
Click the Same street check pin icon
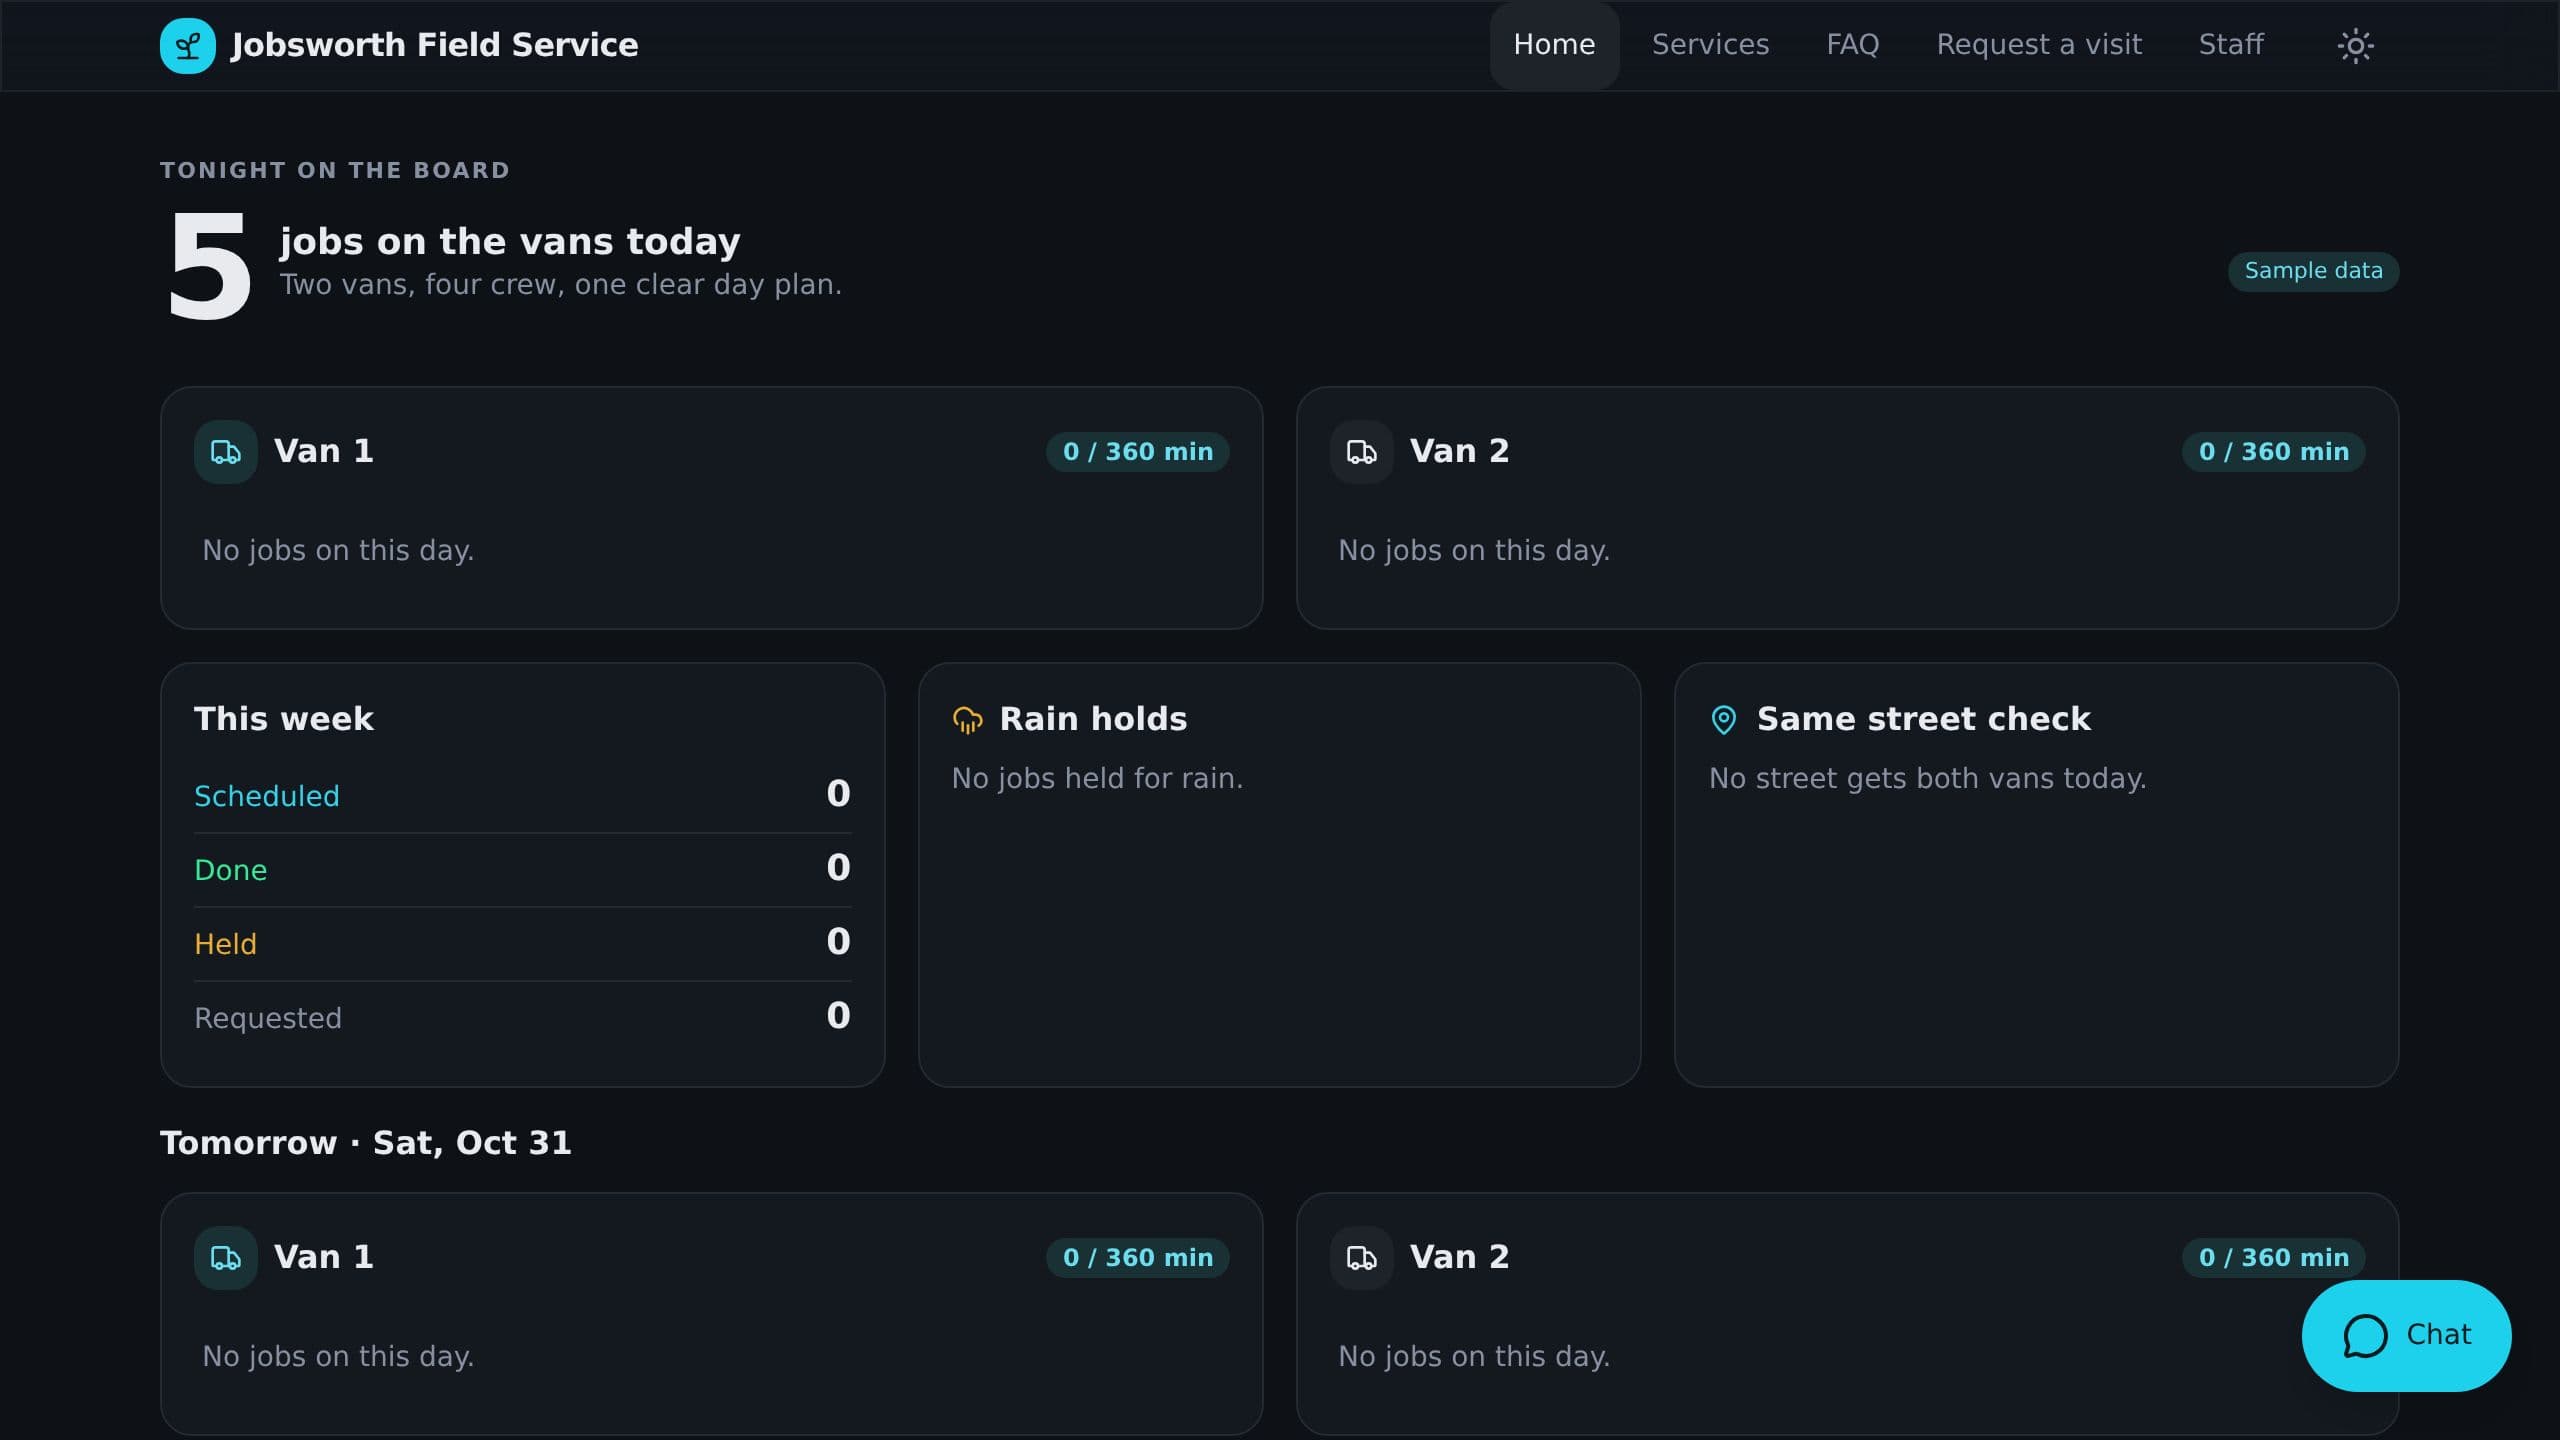point(1724,720)
